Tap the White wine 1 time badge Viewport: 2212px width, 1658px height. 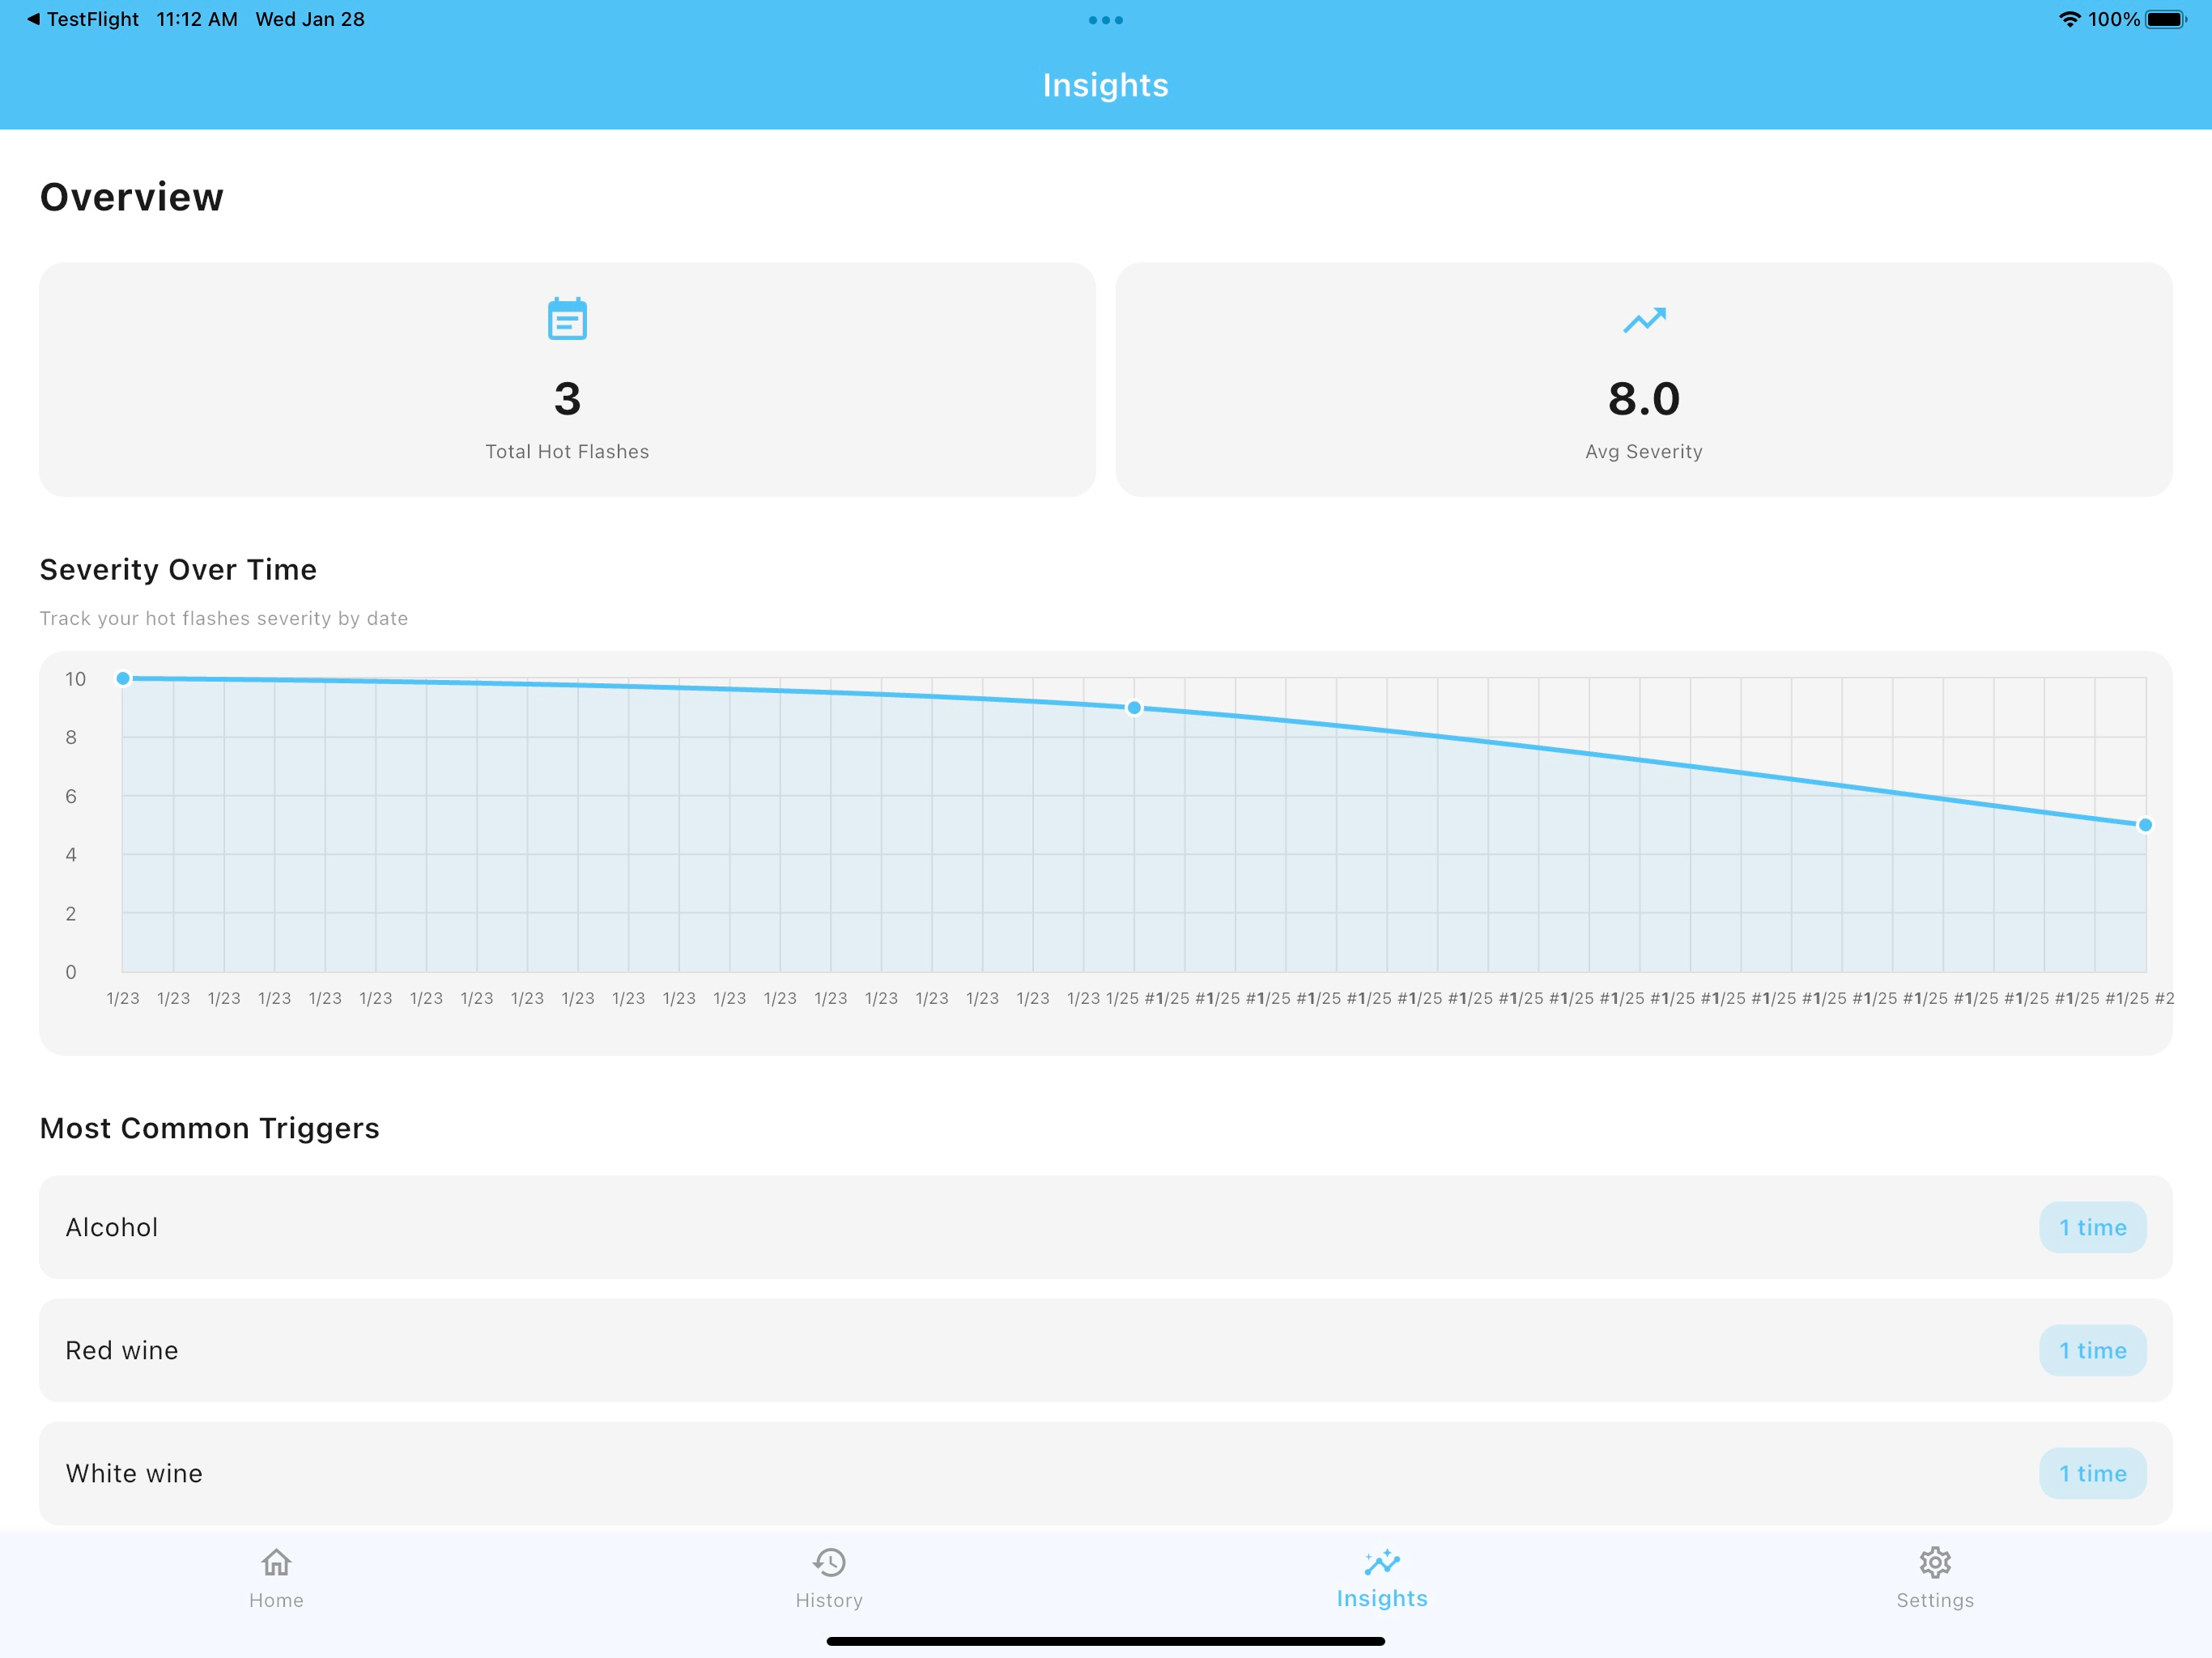pyautogui.click(x=2093, y=1473)
